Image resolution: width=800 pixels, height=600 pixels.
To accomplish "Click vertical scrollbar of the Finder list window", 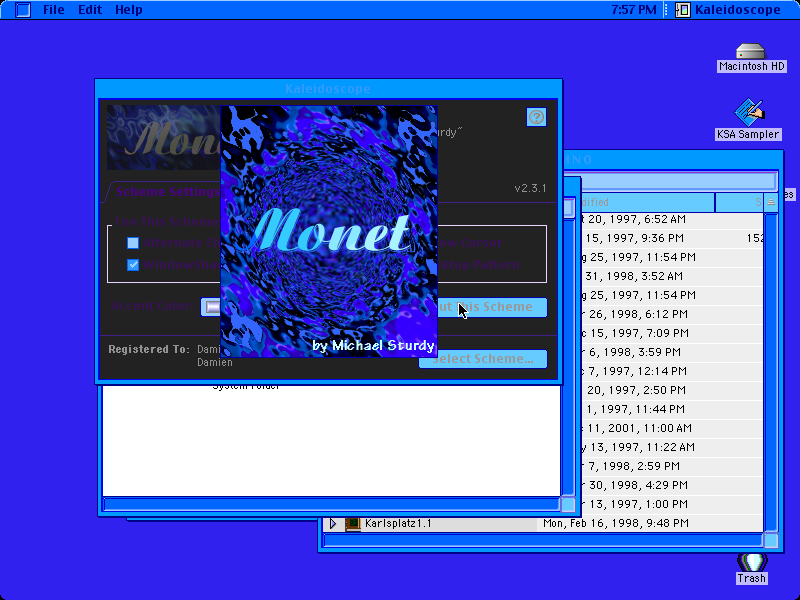I will [x=771, y=372].
